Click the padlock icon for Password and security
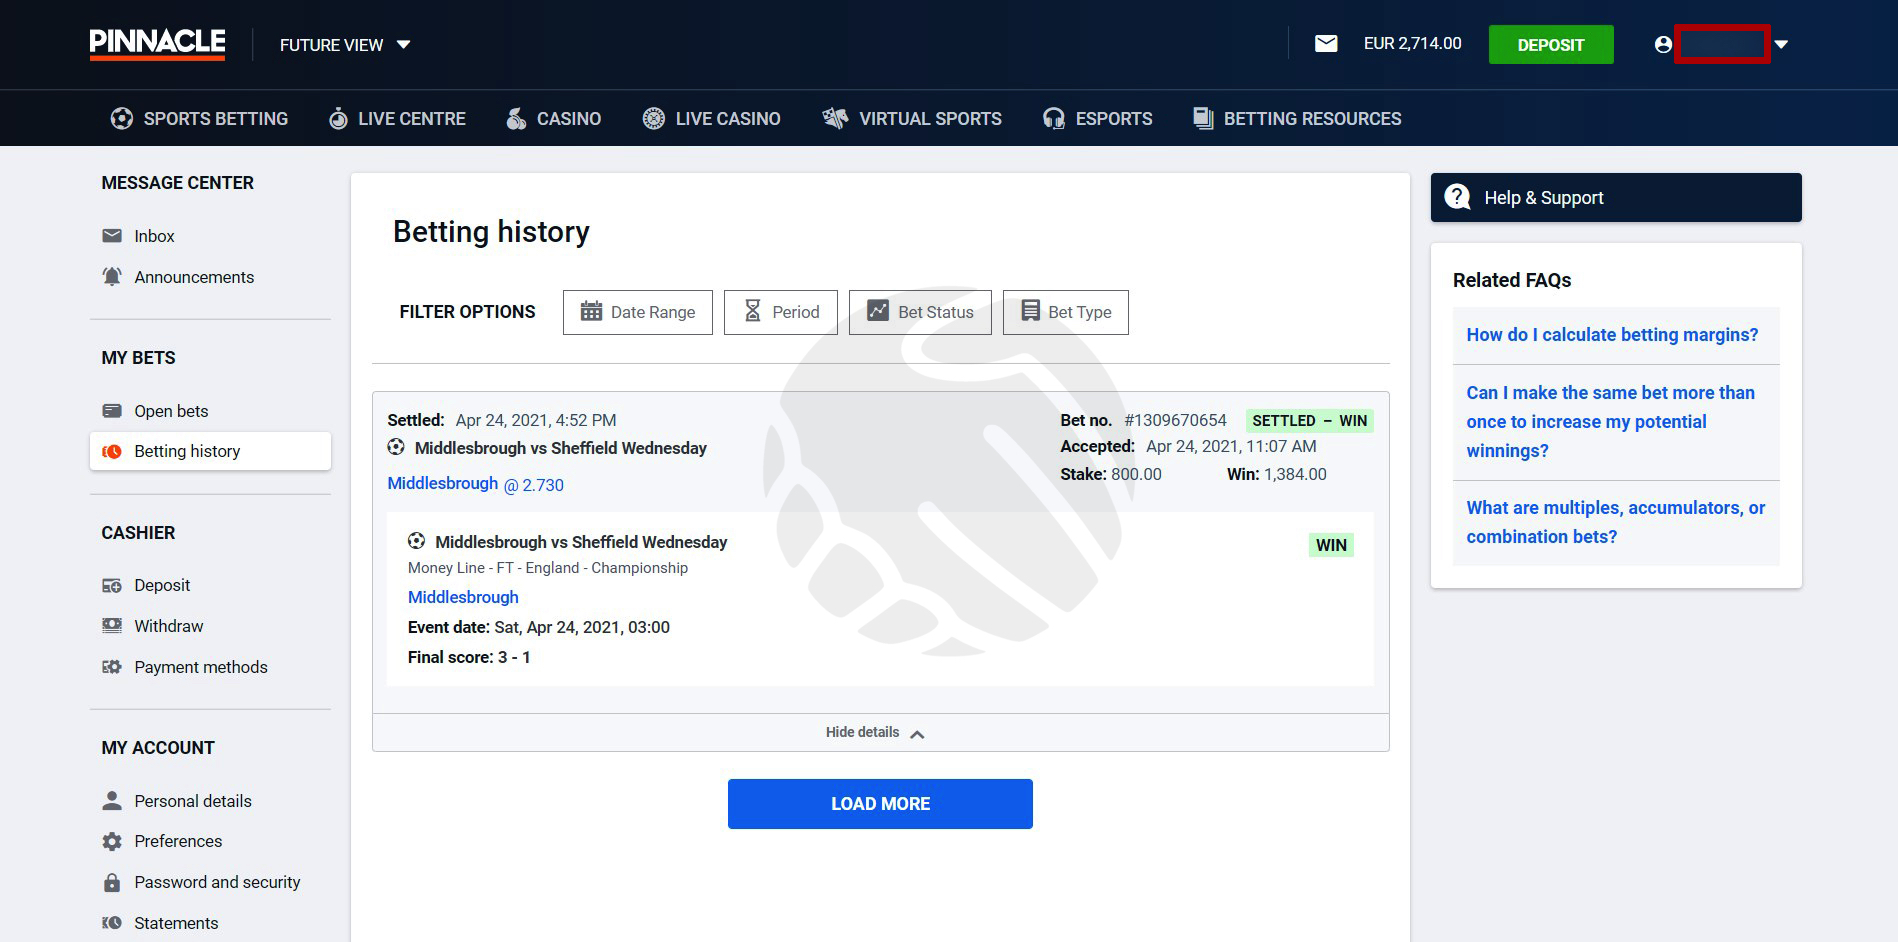 [112, 882]
